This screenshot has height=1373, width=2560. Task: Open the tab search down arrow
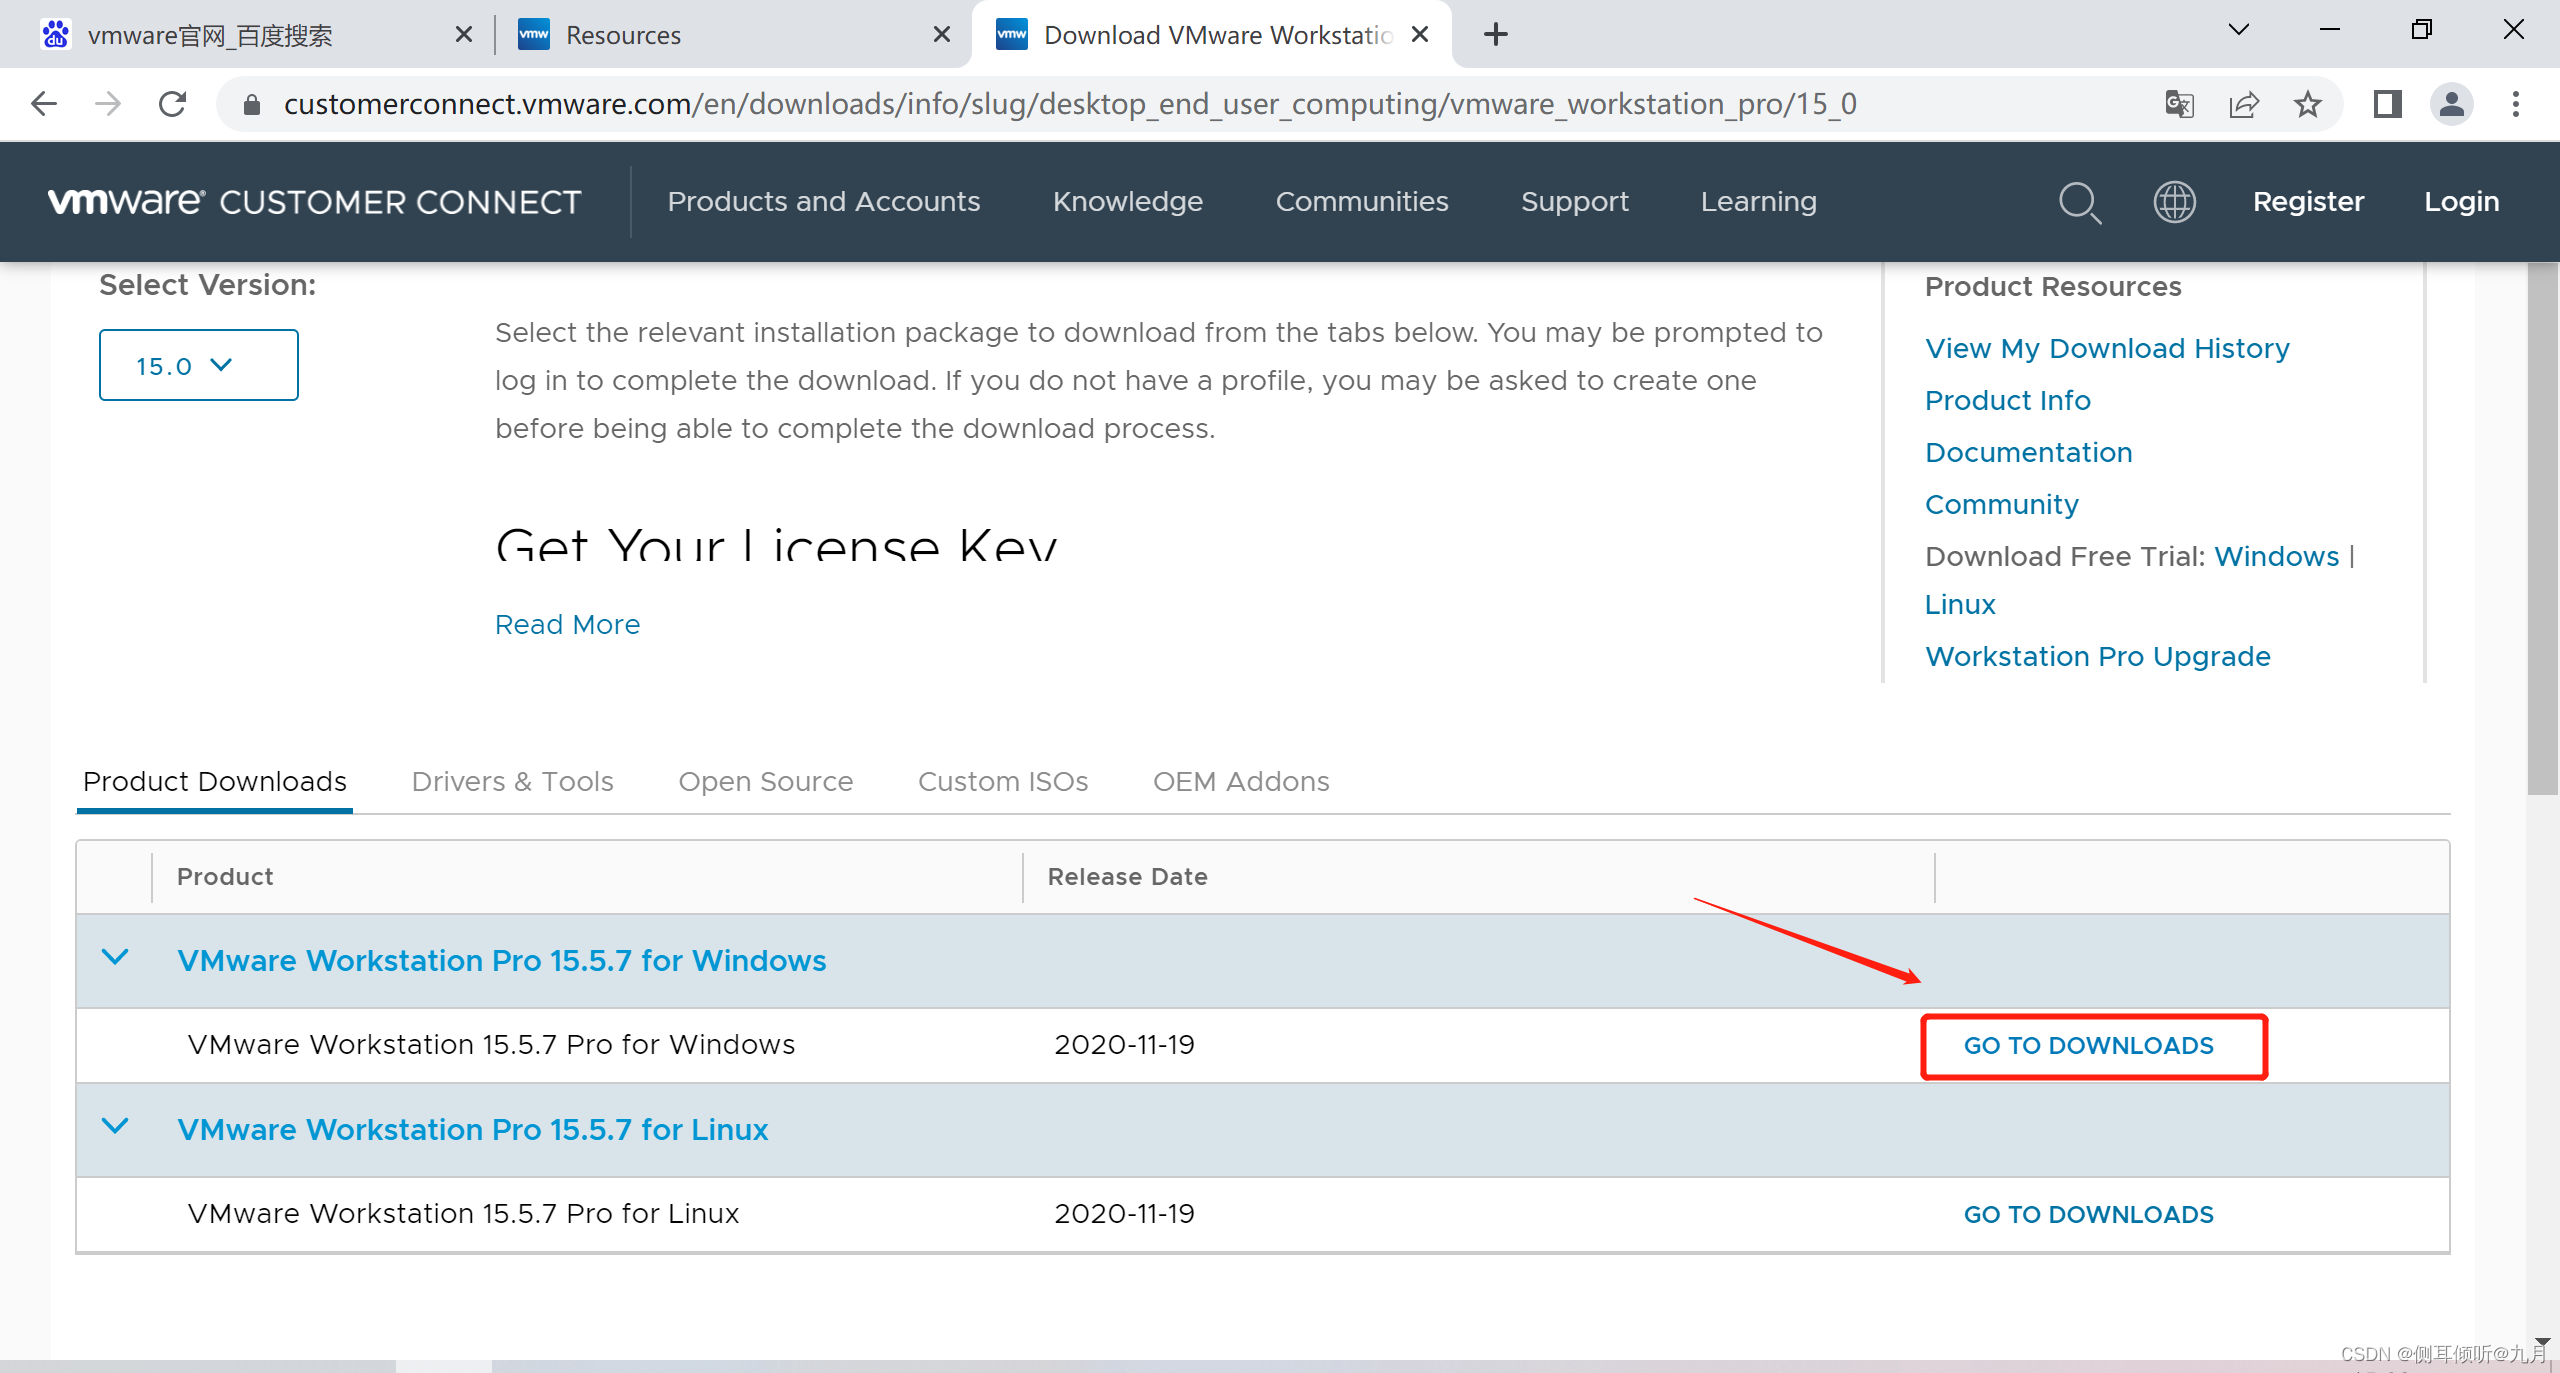[2239, 30]
